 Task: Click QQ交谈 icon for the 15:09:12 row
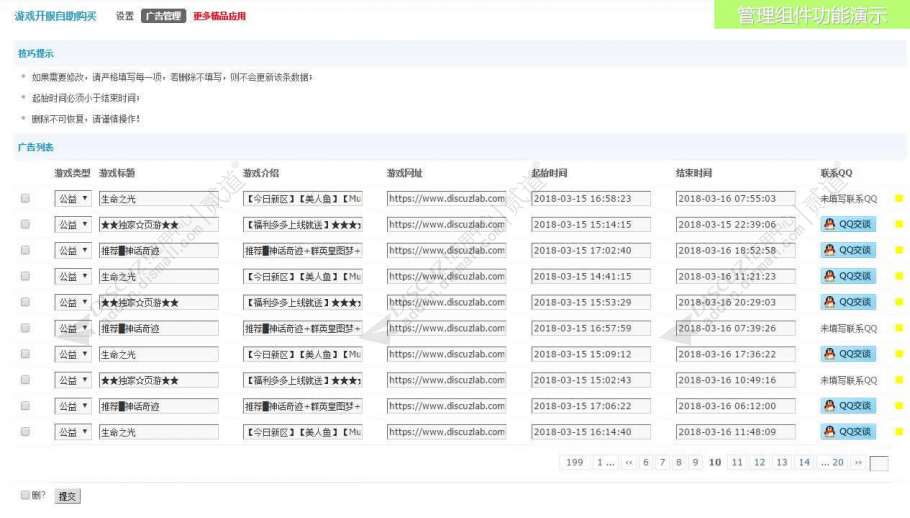848,354
